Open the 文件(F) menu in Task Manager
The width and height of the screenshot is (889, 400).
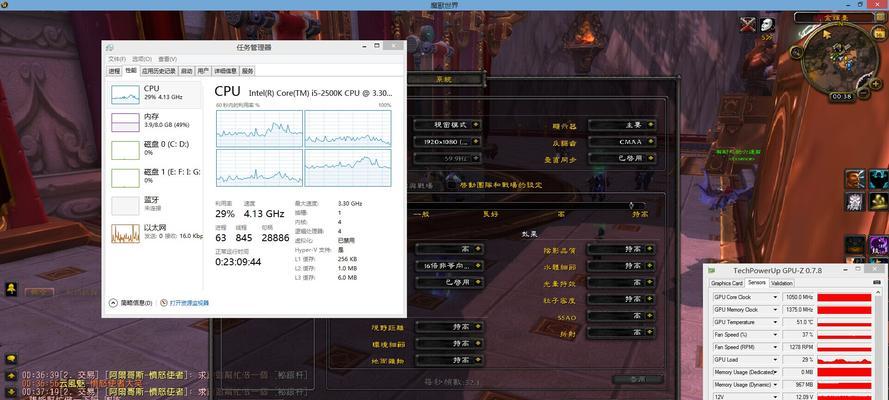click(x=117, y=59)
